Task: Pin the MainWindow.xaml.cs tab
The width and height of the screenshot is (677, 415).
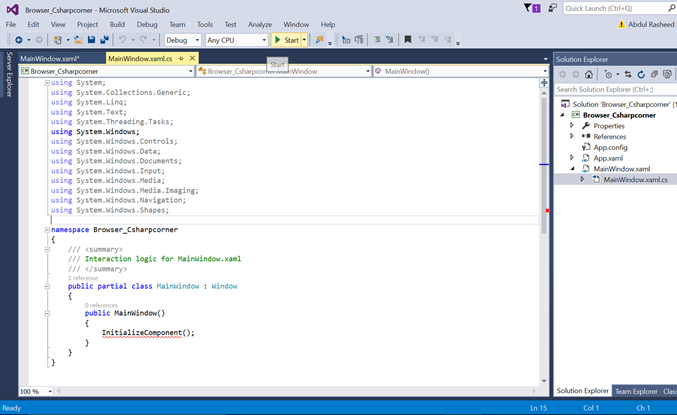Action: click(180, 58)
